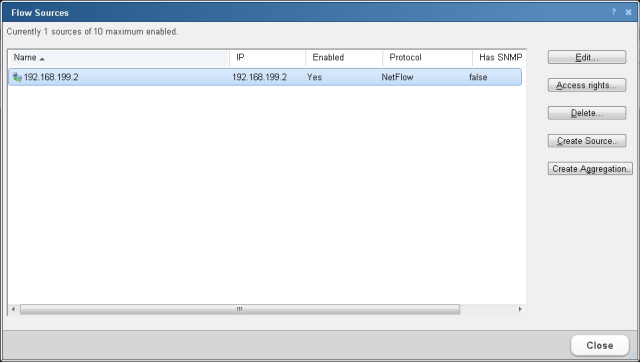Open Access rights settings
Viewport: 640px width, 362px height.
[587, 85]
